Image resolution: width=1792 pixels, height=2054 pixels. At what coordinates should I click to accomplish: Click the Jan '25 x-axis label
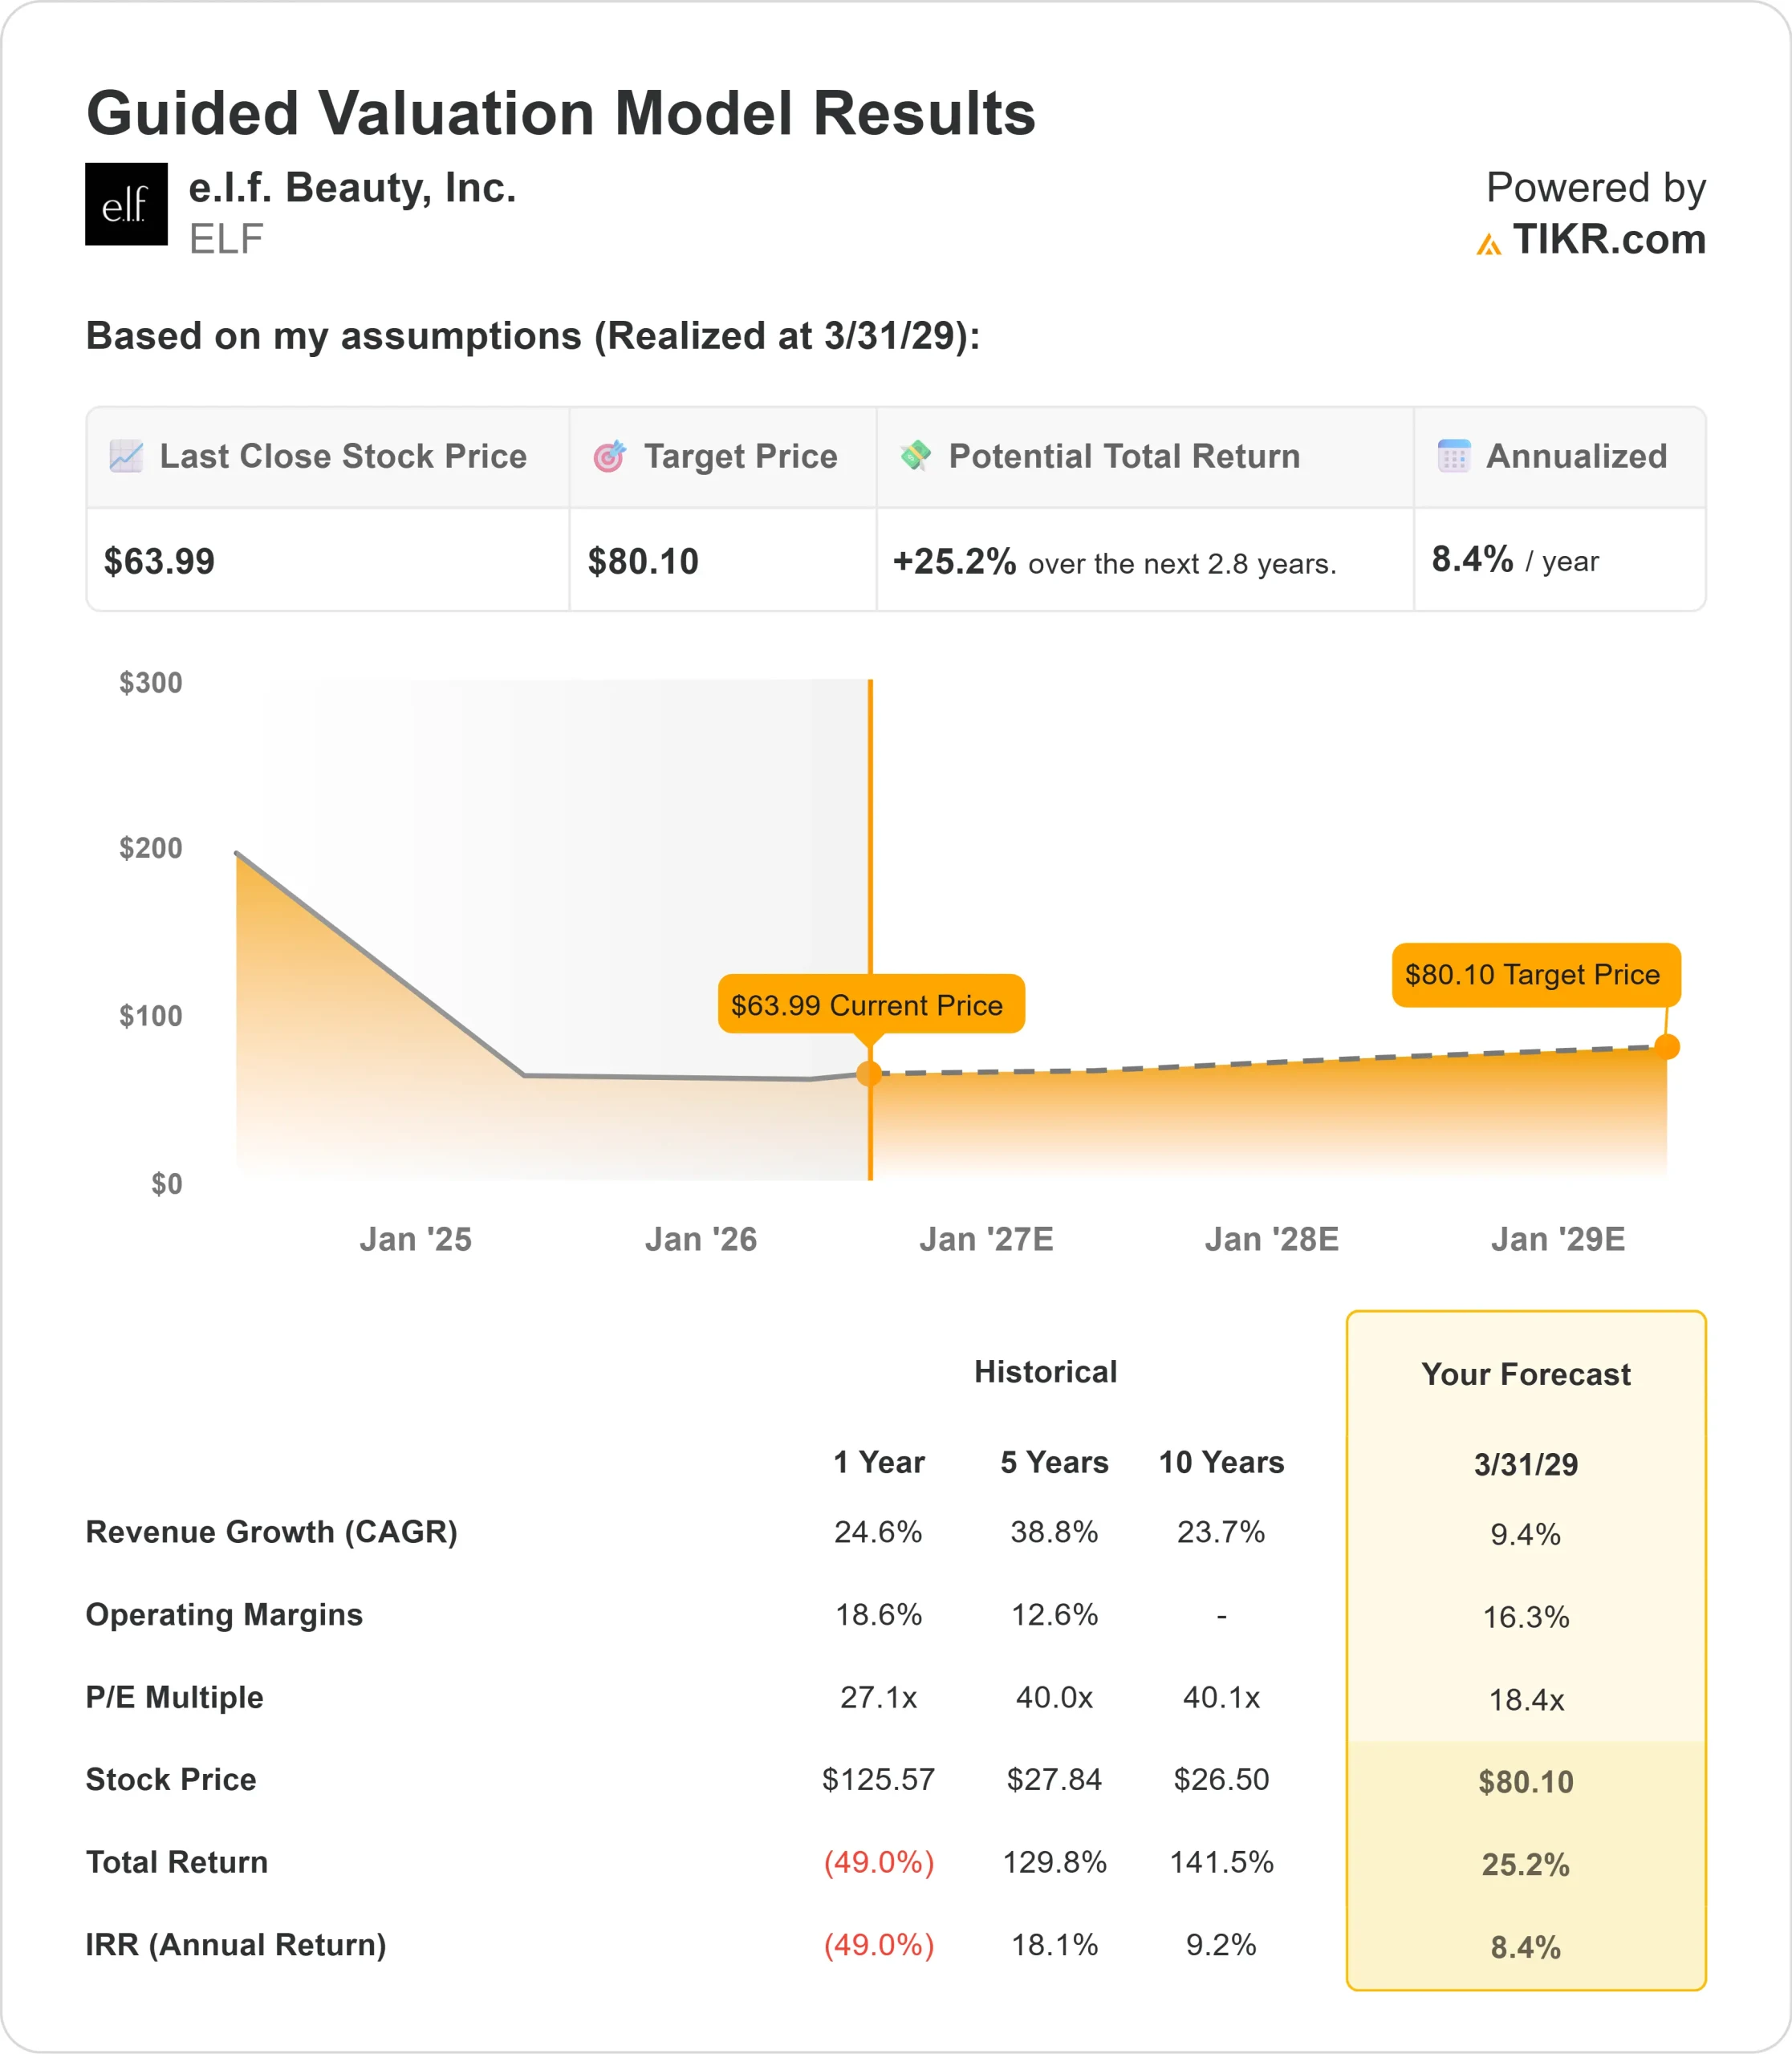pos(416,1240)
